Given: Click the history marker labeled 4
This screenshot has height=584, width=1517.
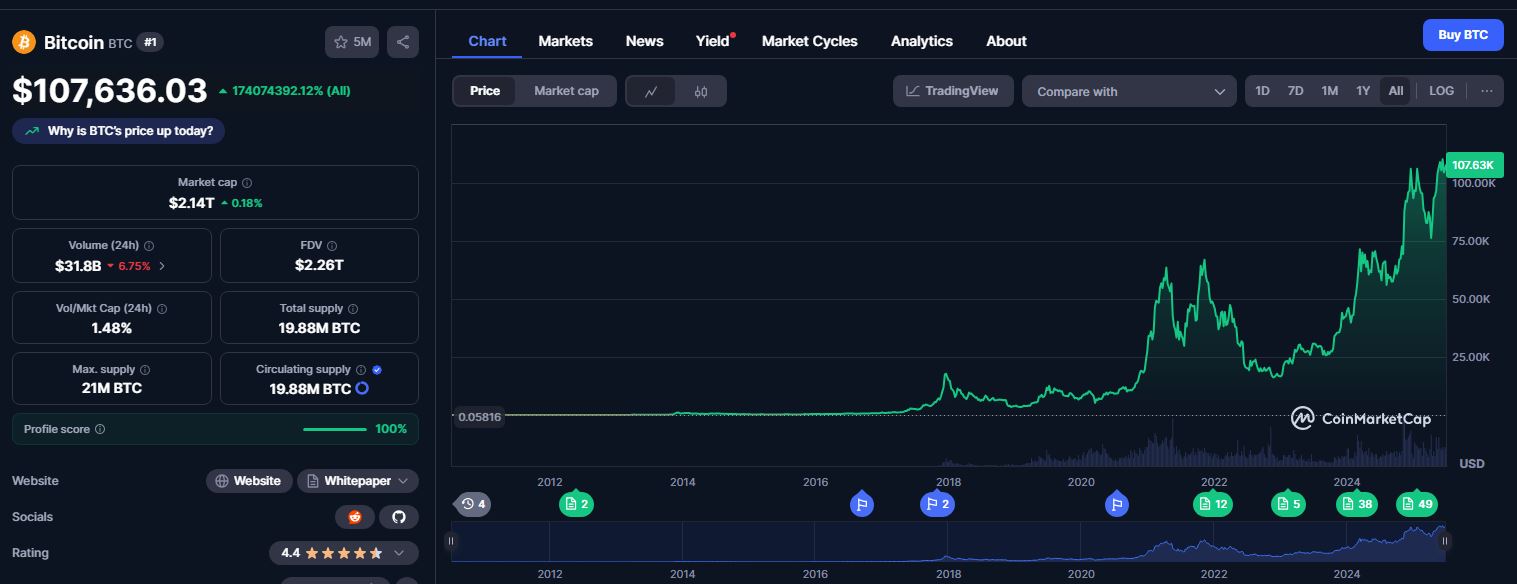Looking at the screenshot, I should [473, 504].
